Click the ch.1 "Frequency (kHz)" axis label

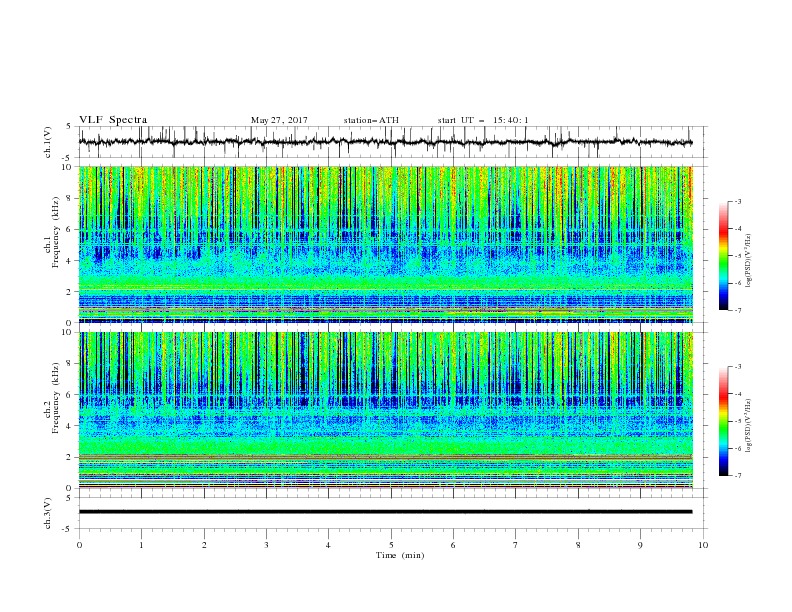pyautogui.click(x=55, y=233)
